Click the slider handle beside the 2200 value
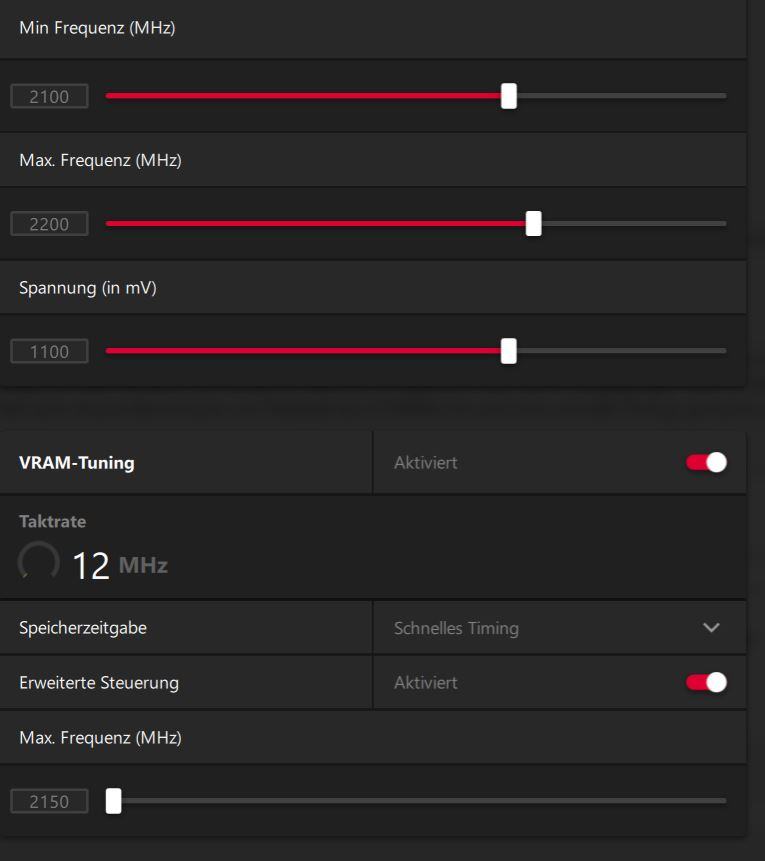The width and height of the screenshot is (765, 861). [534, 224]
